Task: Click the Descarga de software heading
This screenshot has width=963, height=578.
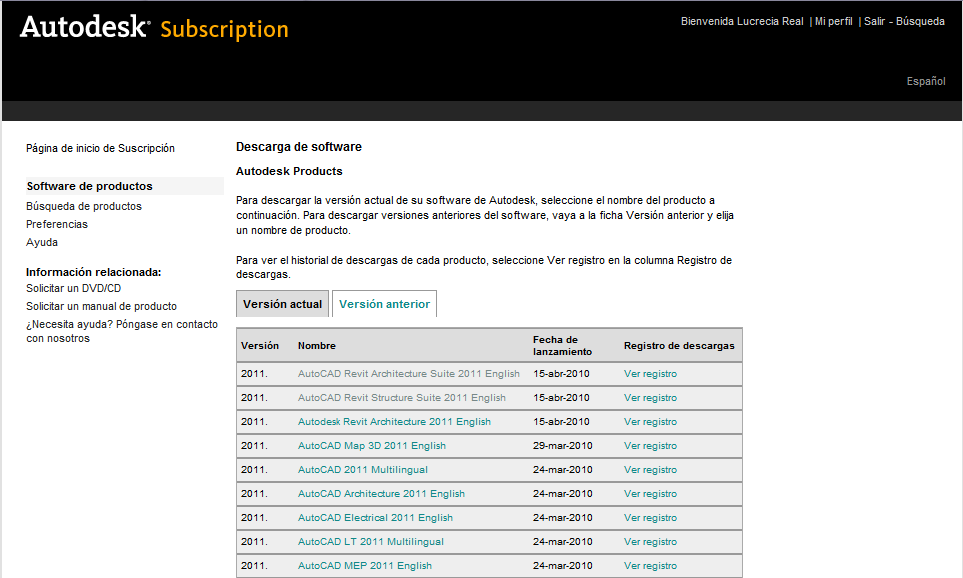Action: [298, 147]
